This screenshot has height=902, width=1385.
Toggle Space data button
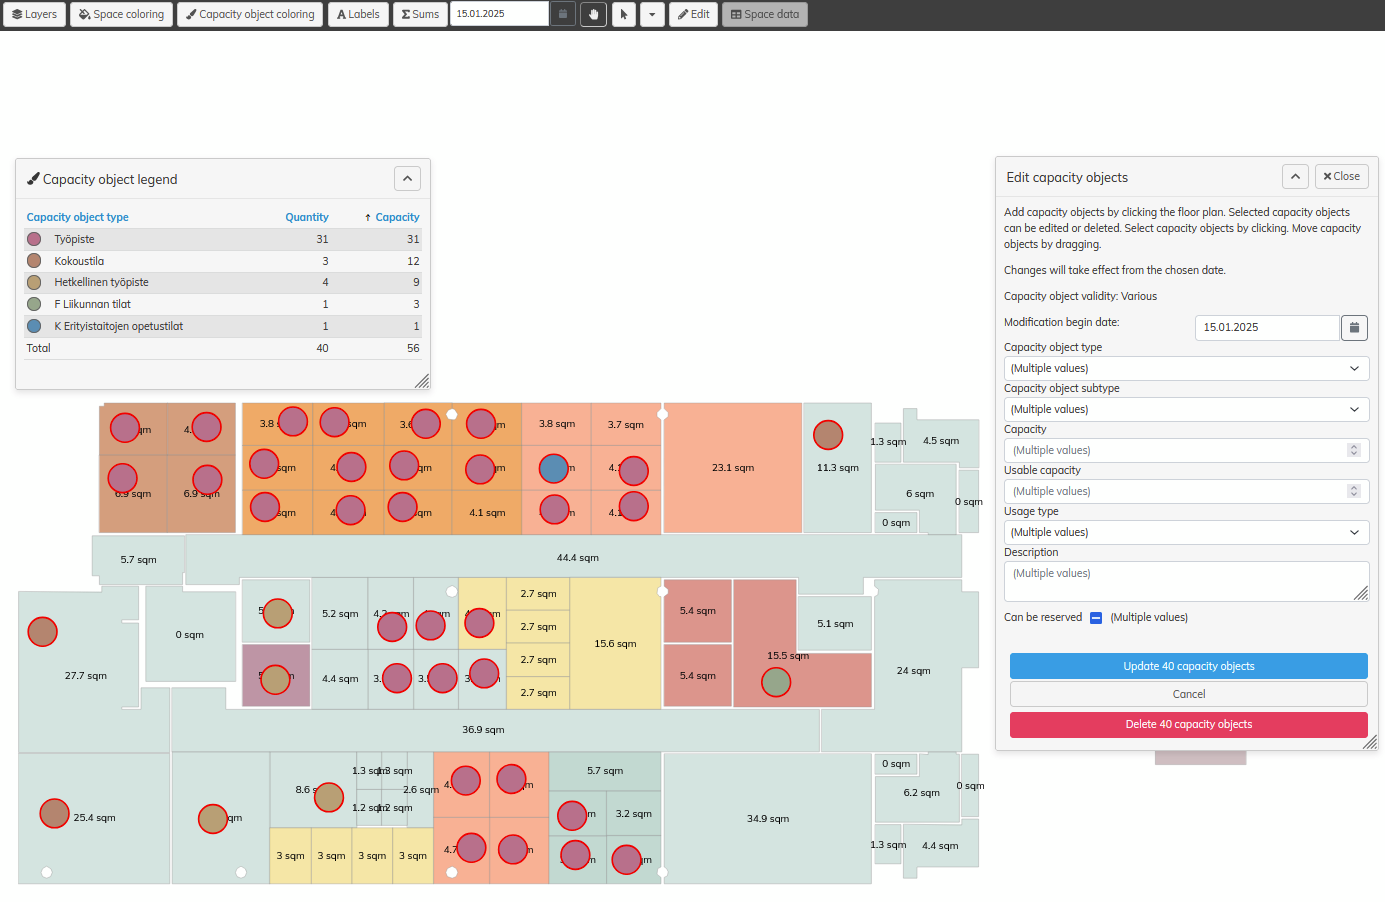[765, 14]
